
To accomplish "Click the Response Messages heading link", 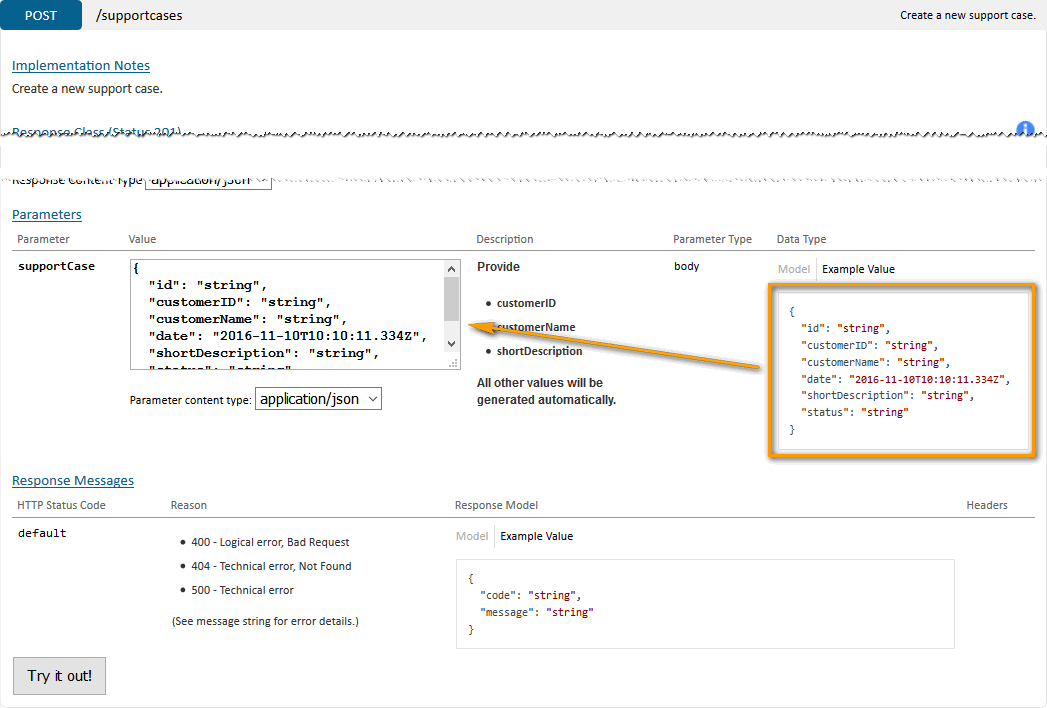I will [x=73, y=481].
